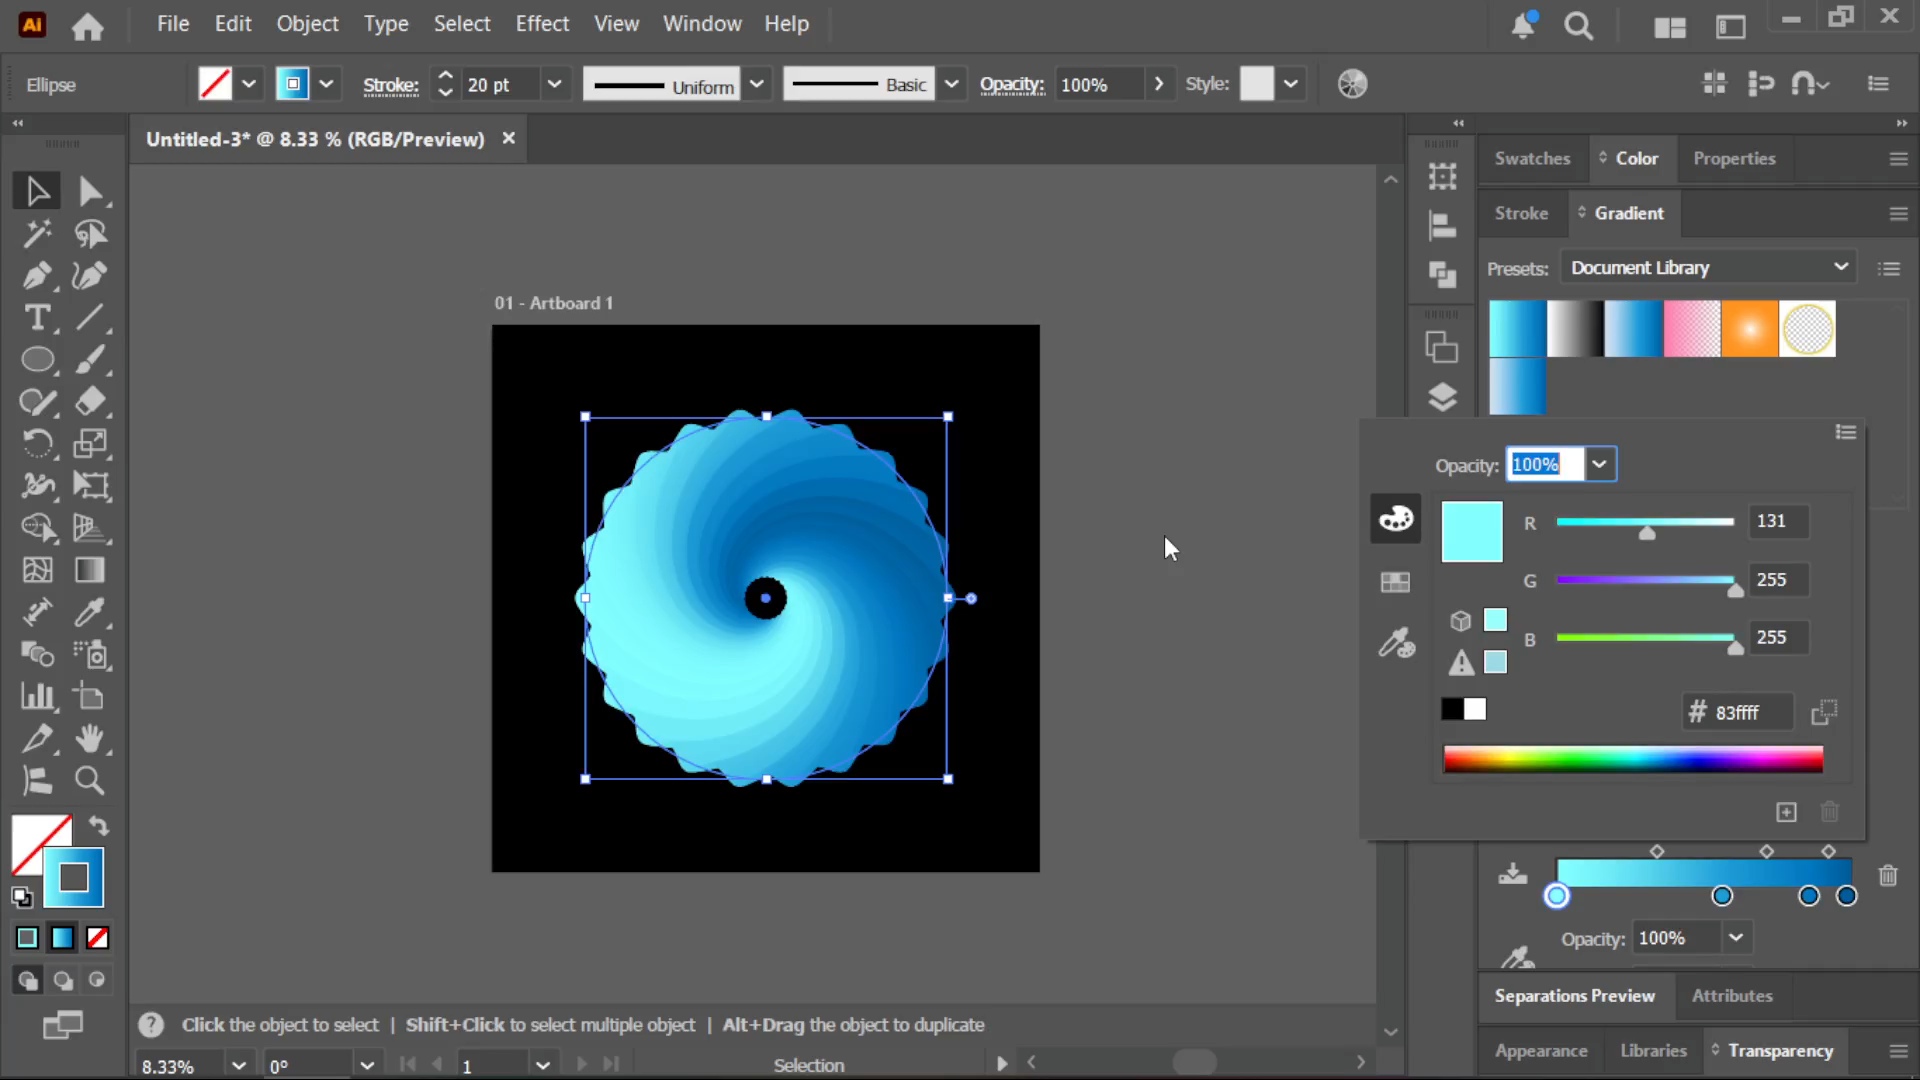Select the leftmost gradient stop on slider

click(x=1556, y=896)
